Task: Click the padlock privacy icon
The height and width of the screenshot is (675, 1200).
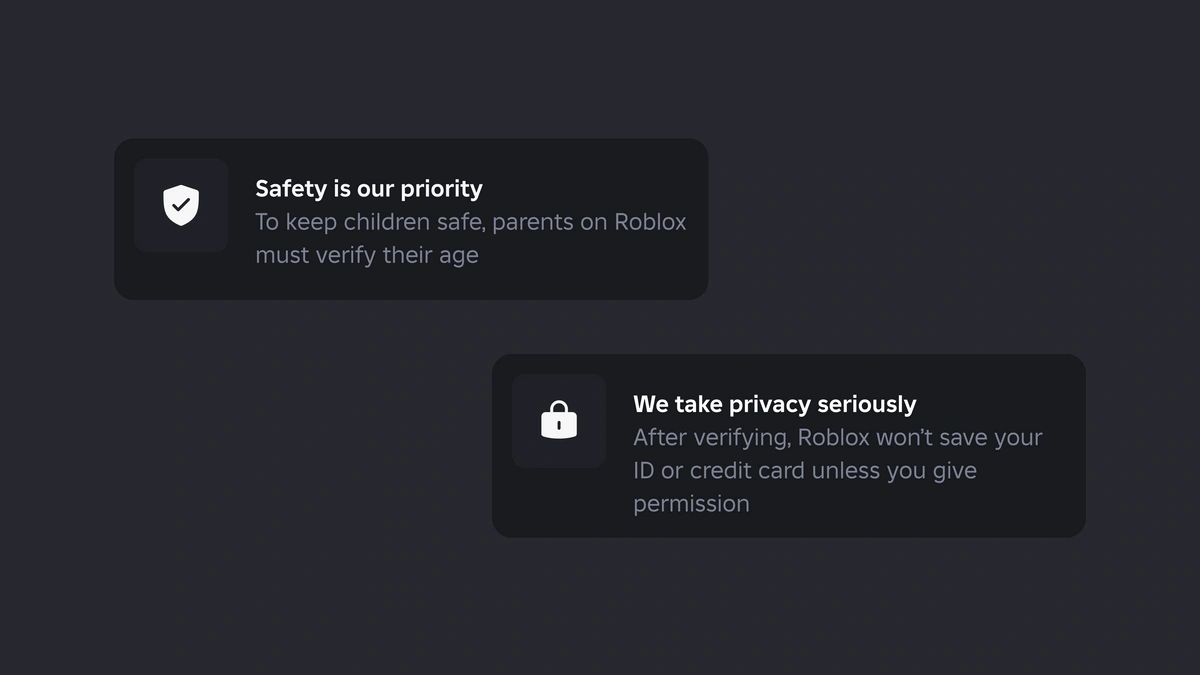Action: pos(559,420)
